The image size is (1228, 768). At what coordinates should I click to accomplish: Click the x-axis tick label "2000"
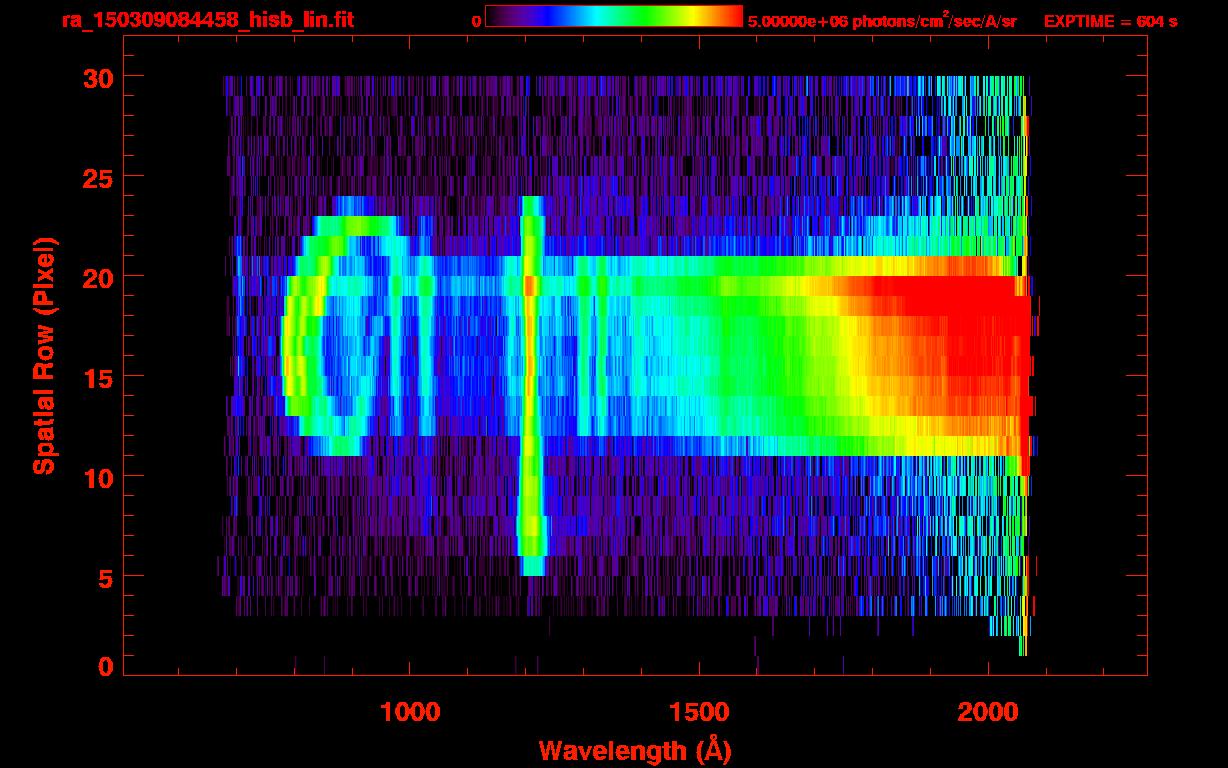coord(988,711)
